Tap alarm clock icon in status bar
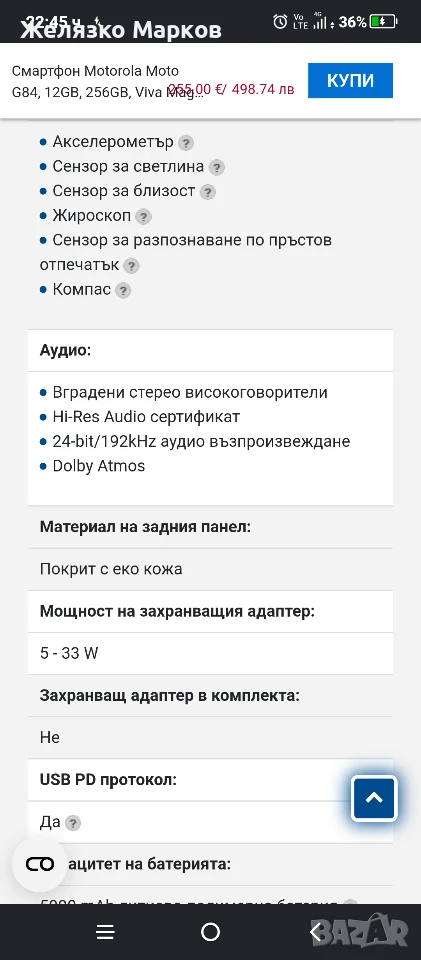The width and height of the screenshot is (421, 960). point(280,22)
